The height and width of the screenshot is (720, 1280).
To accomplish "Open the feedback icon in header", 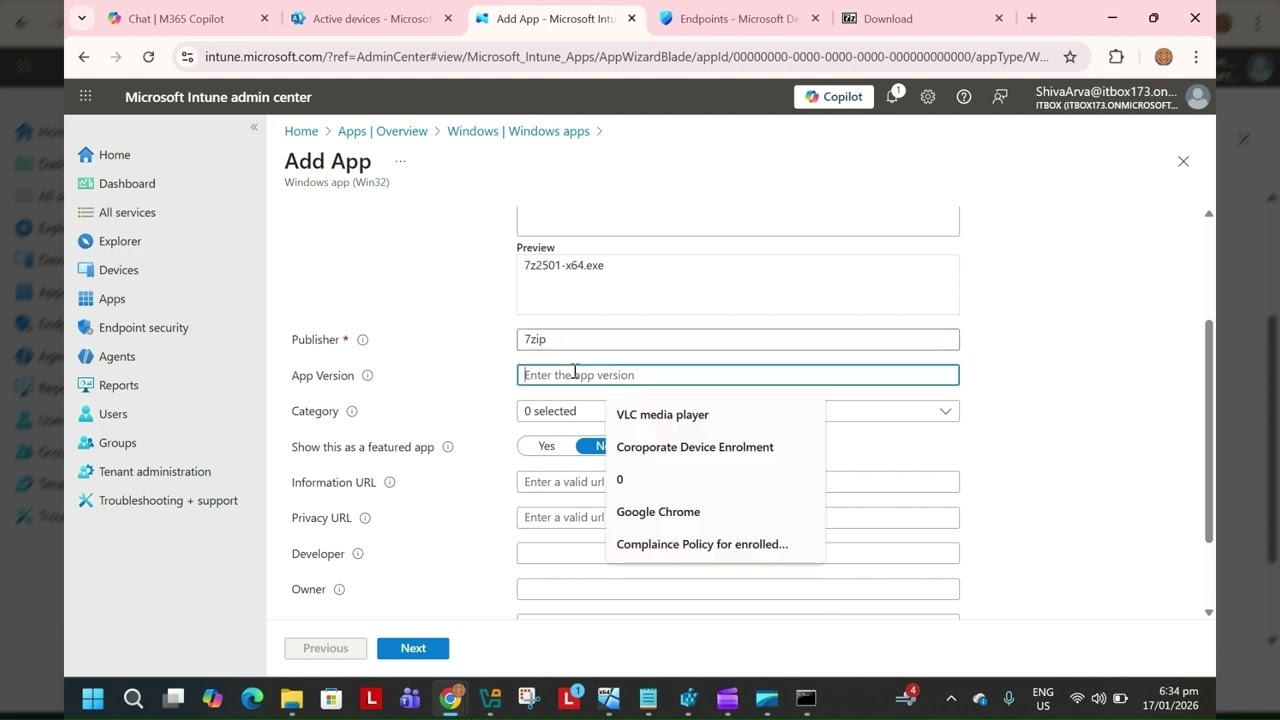I will (1000, 97).
